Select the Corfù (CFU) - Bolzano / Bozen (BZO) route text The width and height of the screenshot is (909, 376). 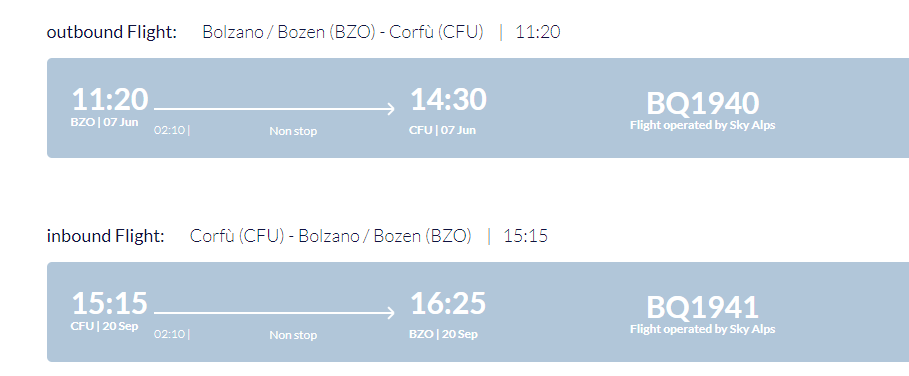point(330,236)
